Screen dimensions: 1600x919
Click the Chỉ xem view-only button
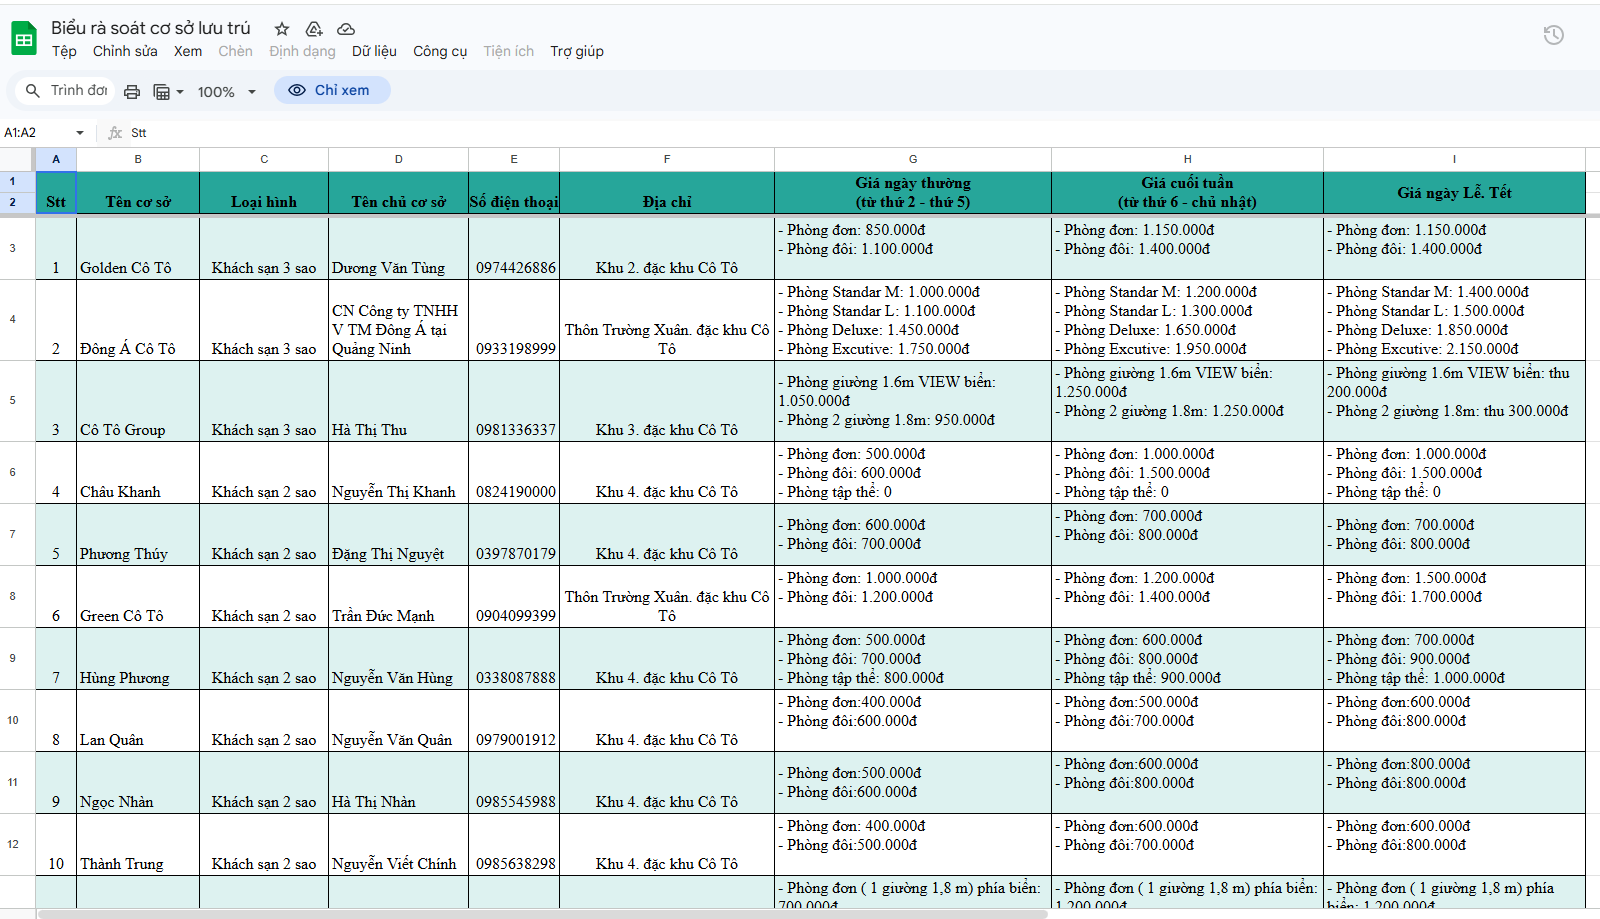coord(332,90)
